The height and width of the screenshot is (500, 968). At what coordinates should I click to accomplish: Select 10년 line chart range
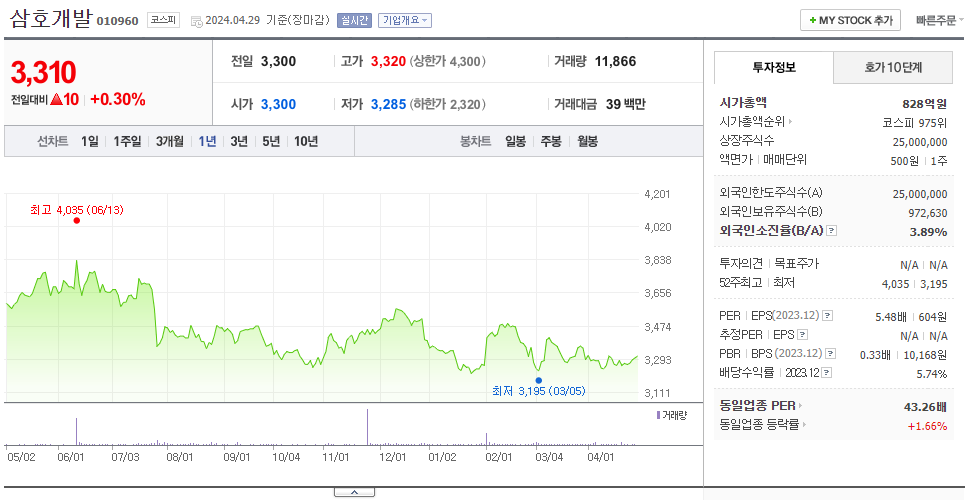[x=306, y=141]
